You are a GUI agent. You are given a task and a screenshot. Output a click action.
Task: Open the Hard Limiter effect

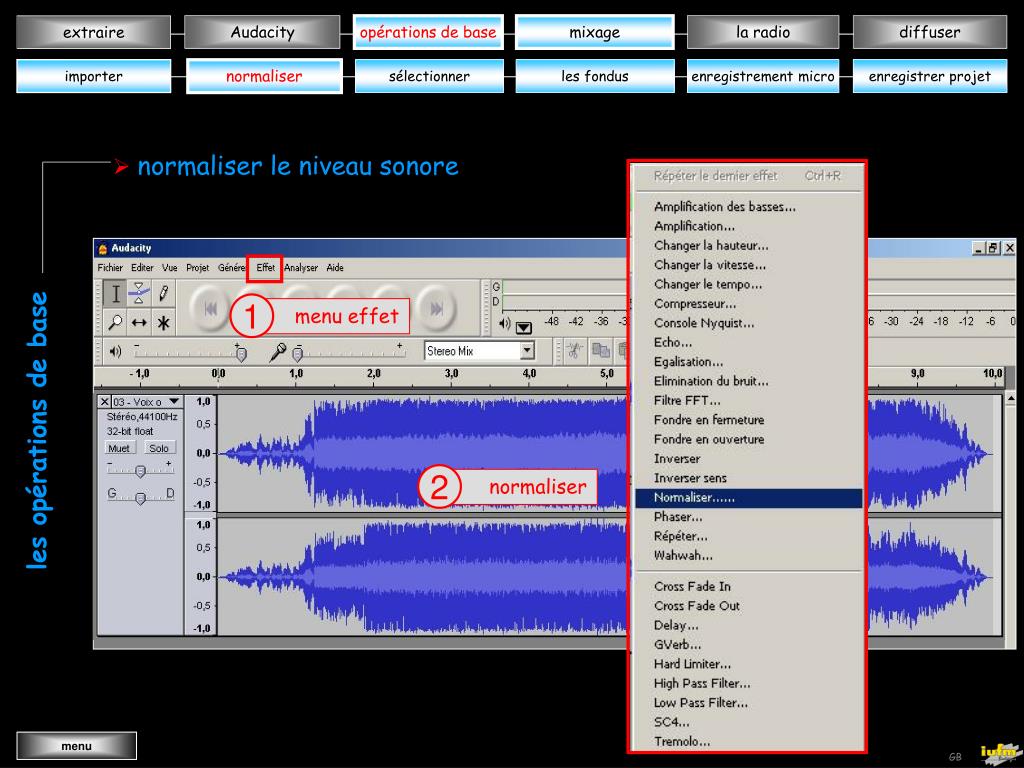(x=748, y=664)
